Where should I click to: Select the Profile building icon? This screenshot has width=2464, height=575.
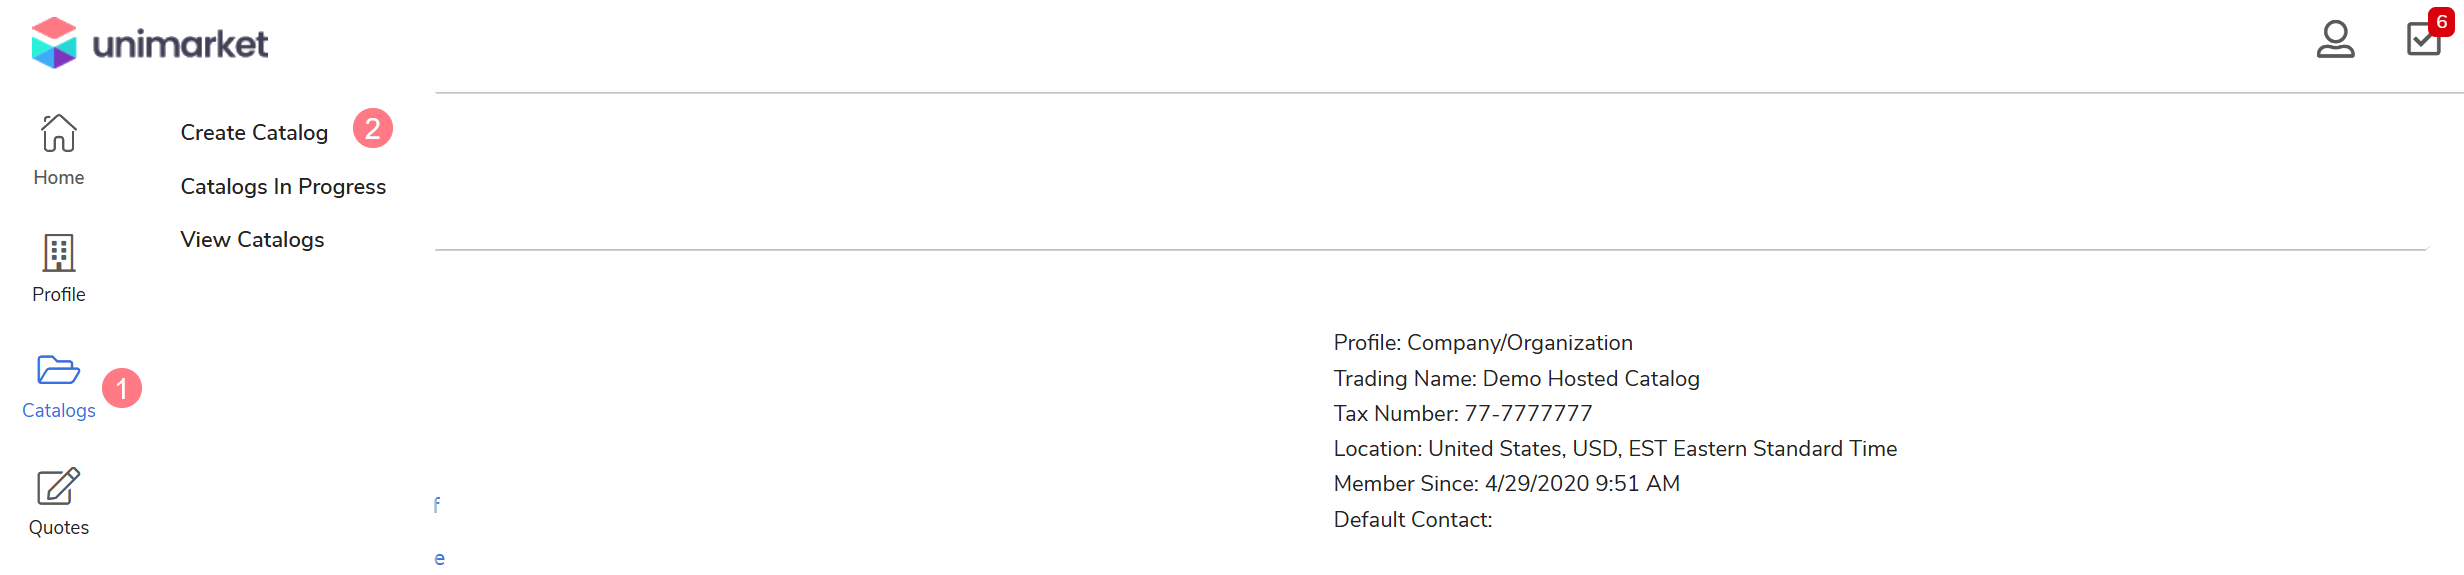[59, 253]
